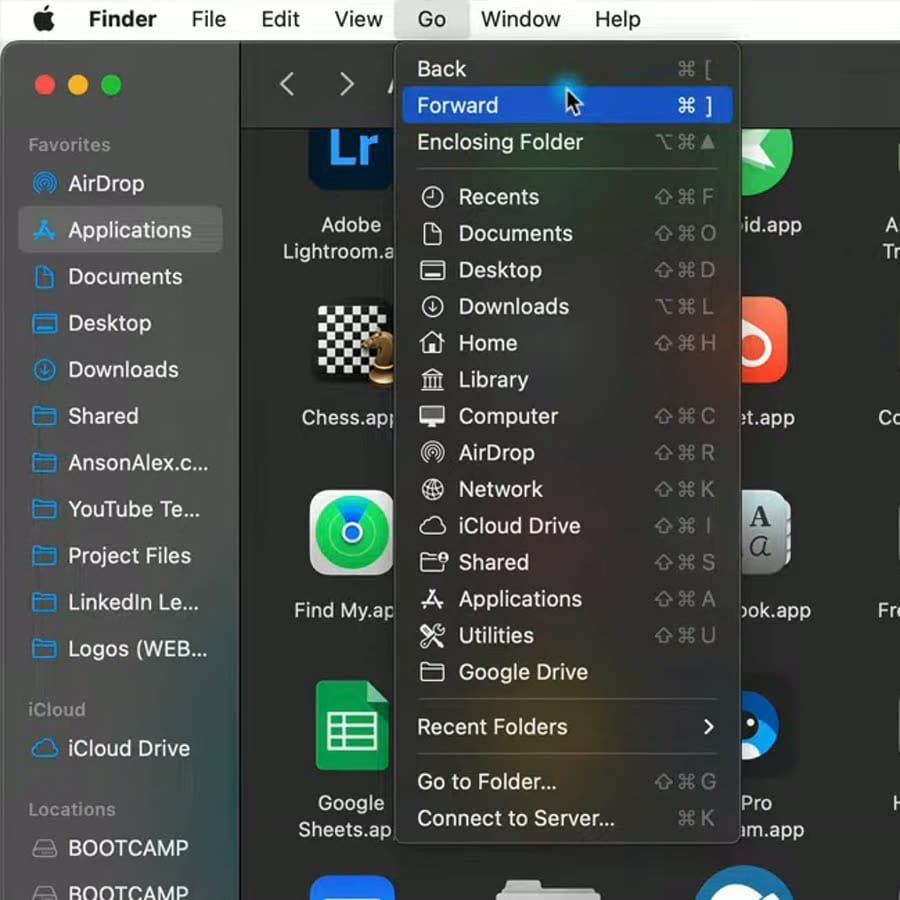Screen dimensions: 900x900
Task: Open YouTube Te... sidebar folder
Action: [121, 509]
